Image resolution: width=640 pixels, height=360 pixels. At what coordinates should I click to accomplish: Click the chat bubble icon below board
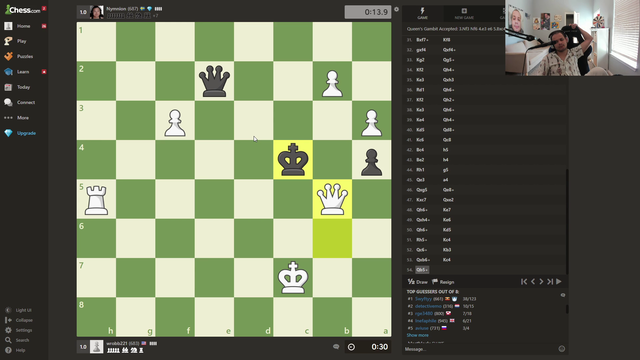[336, 347]
